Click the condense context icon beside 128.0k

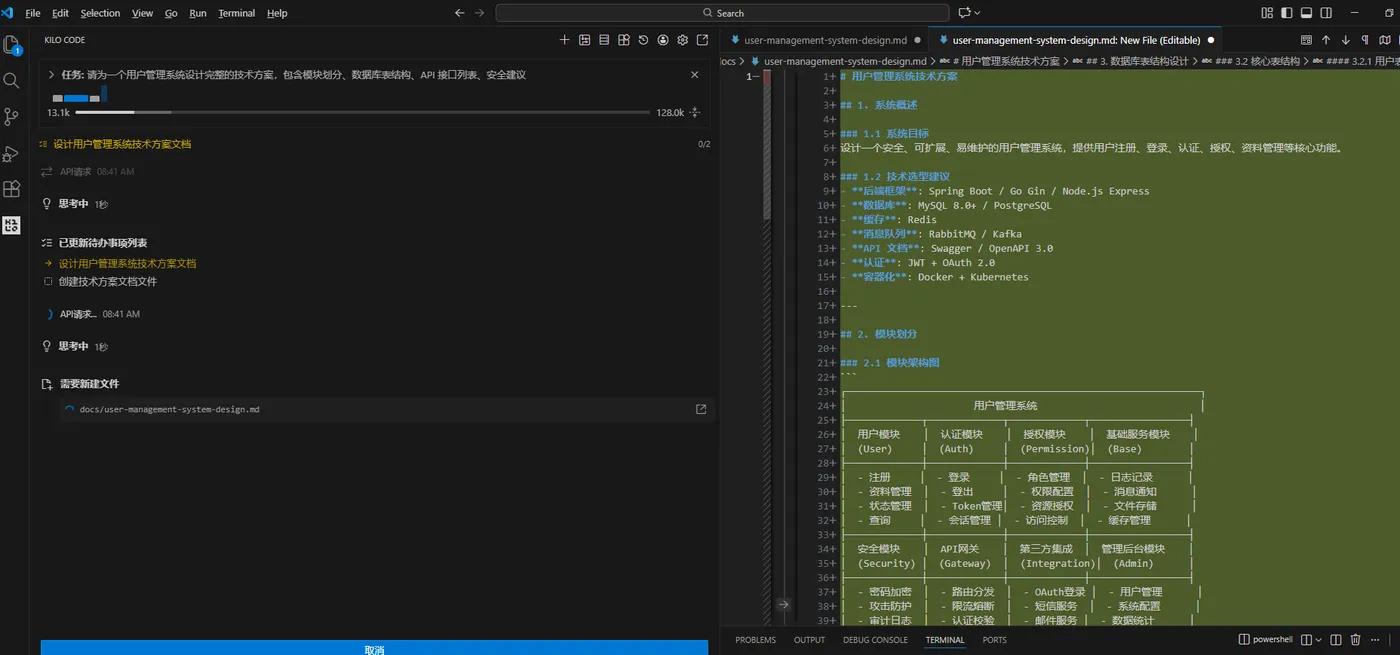(x=695, y=112)
